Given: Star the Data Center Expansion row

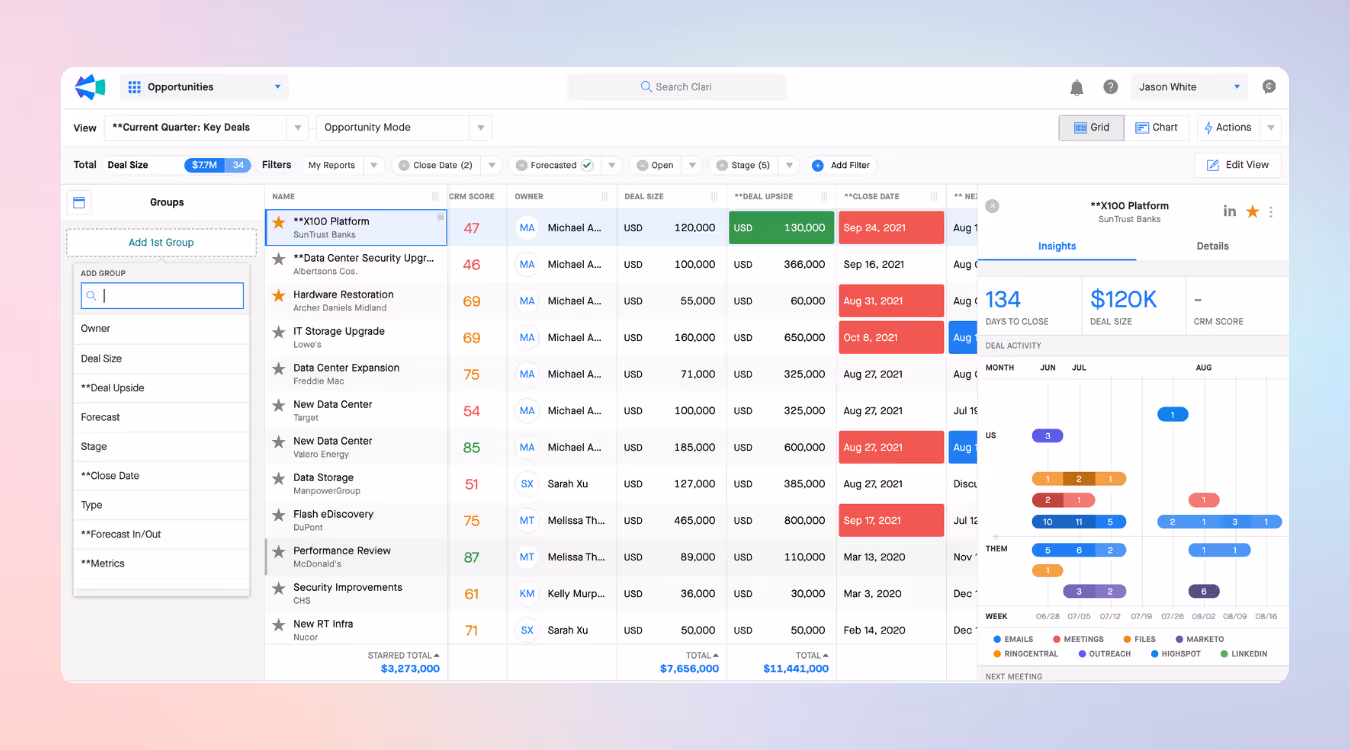Looking at the screenshot, I should (279, 369).
